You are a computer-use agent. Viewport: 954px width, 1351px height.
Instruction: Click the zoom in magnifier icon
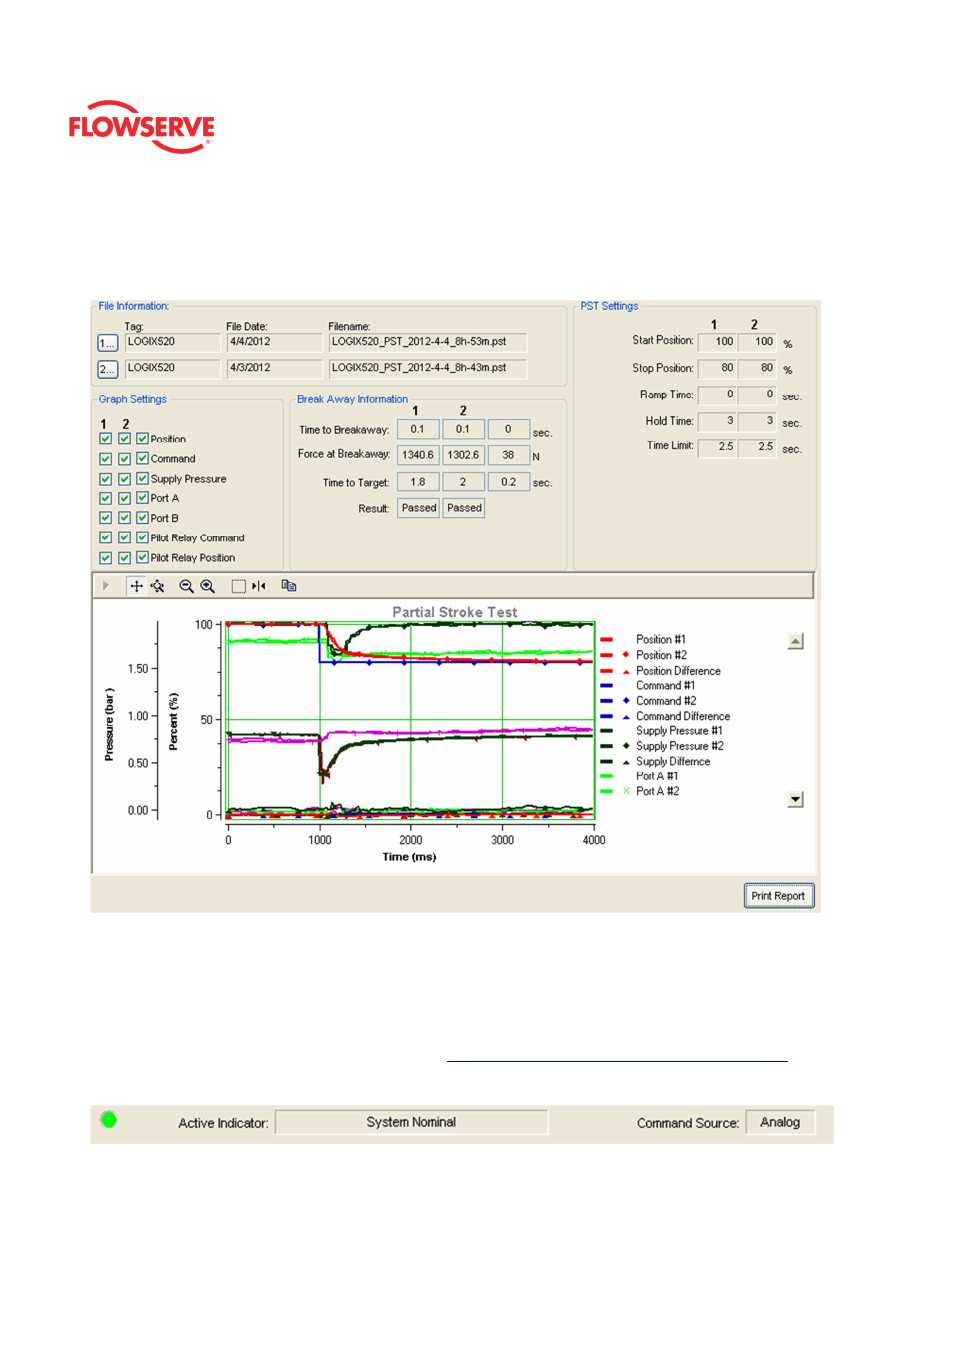tap(208, 586)
